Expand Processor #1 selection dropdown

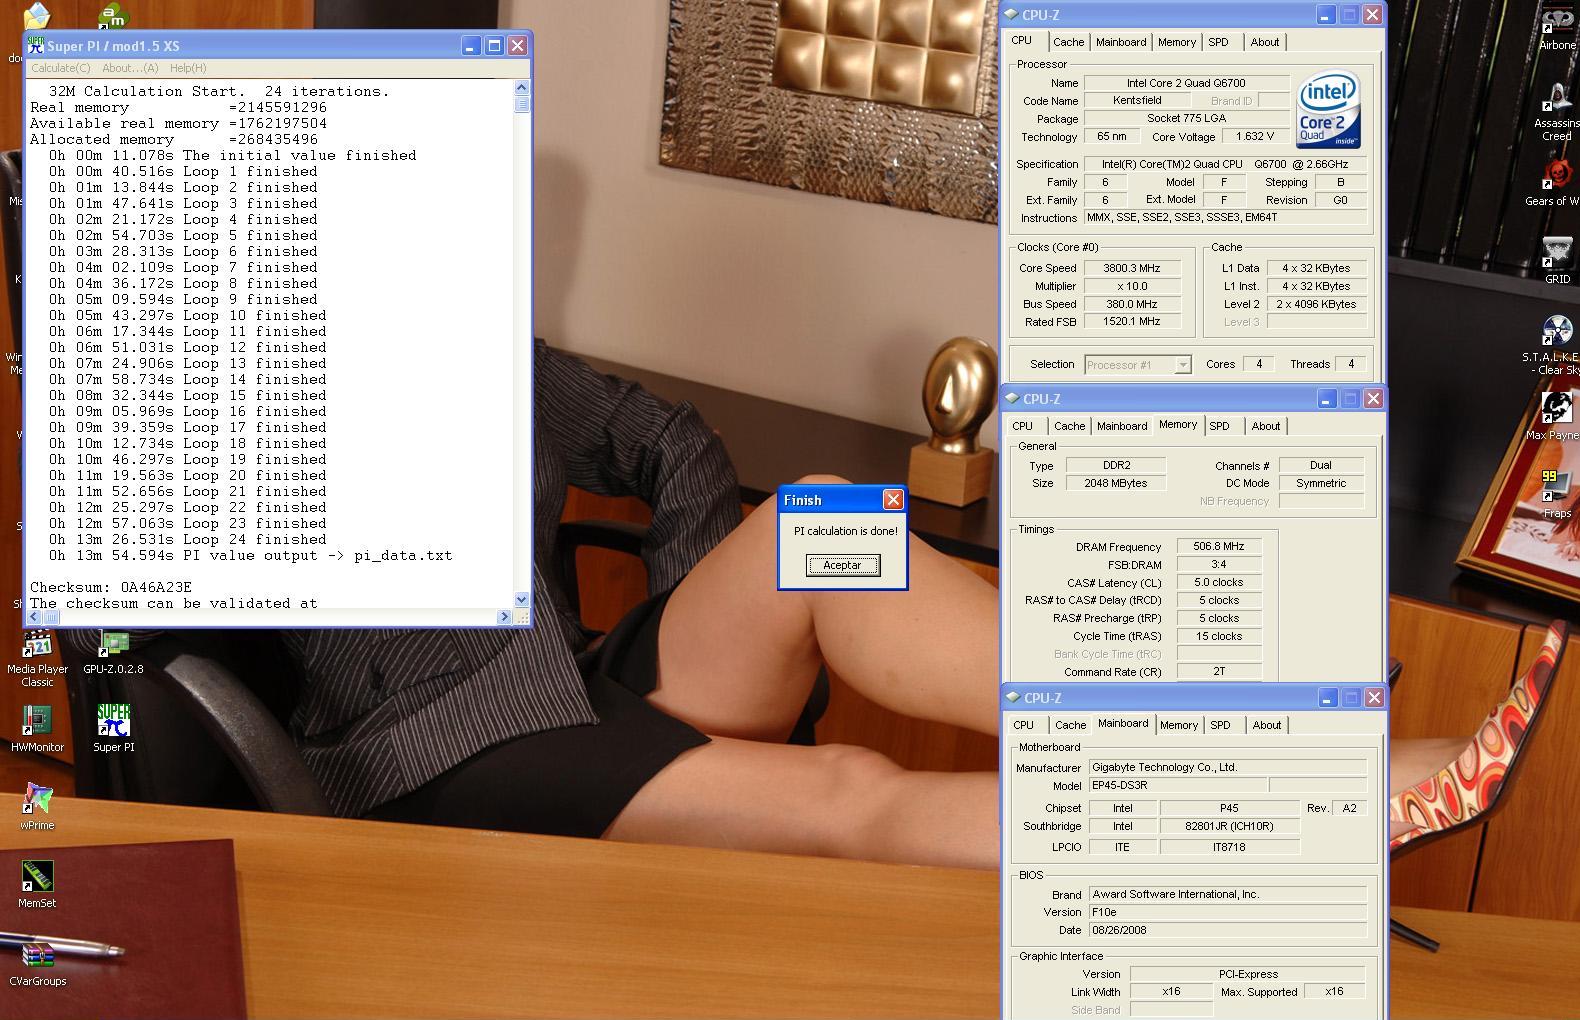click(x=1182, y=365)
